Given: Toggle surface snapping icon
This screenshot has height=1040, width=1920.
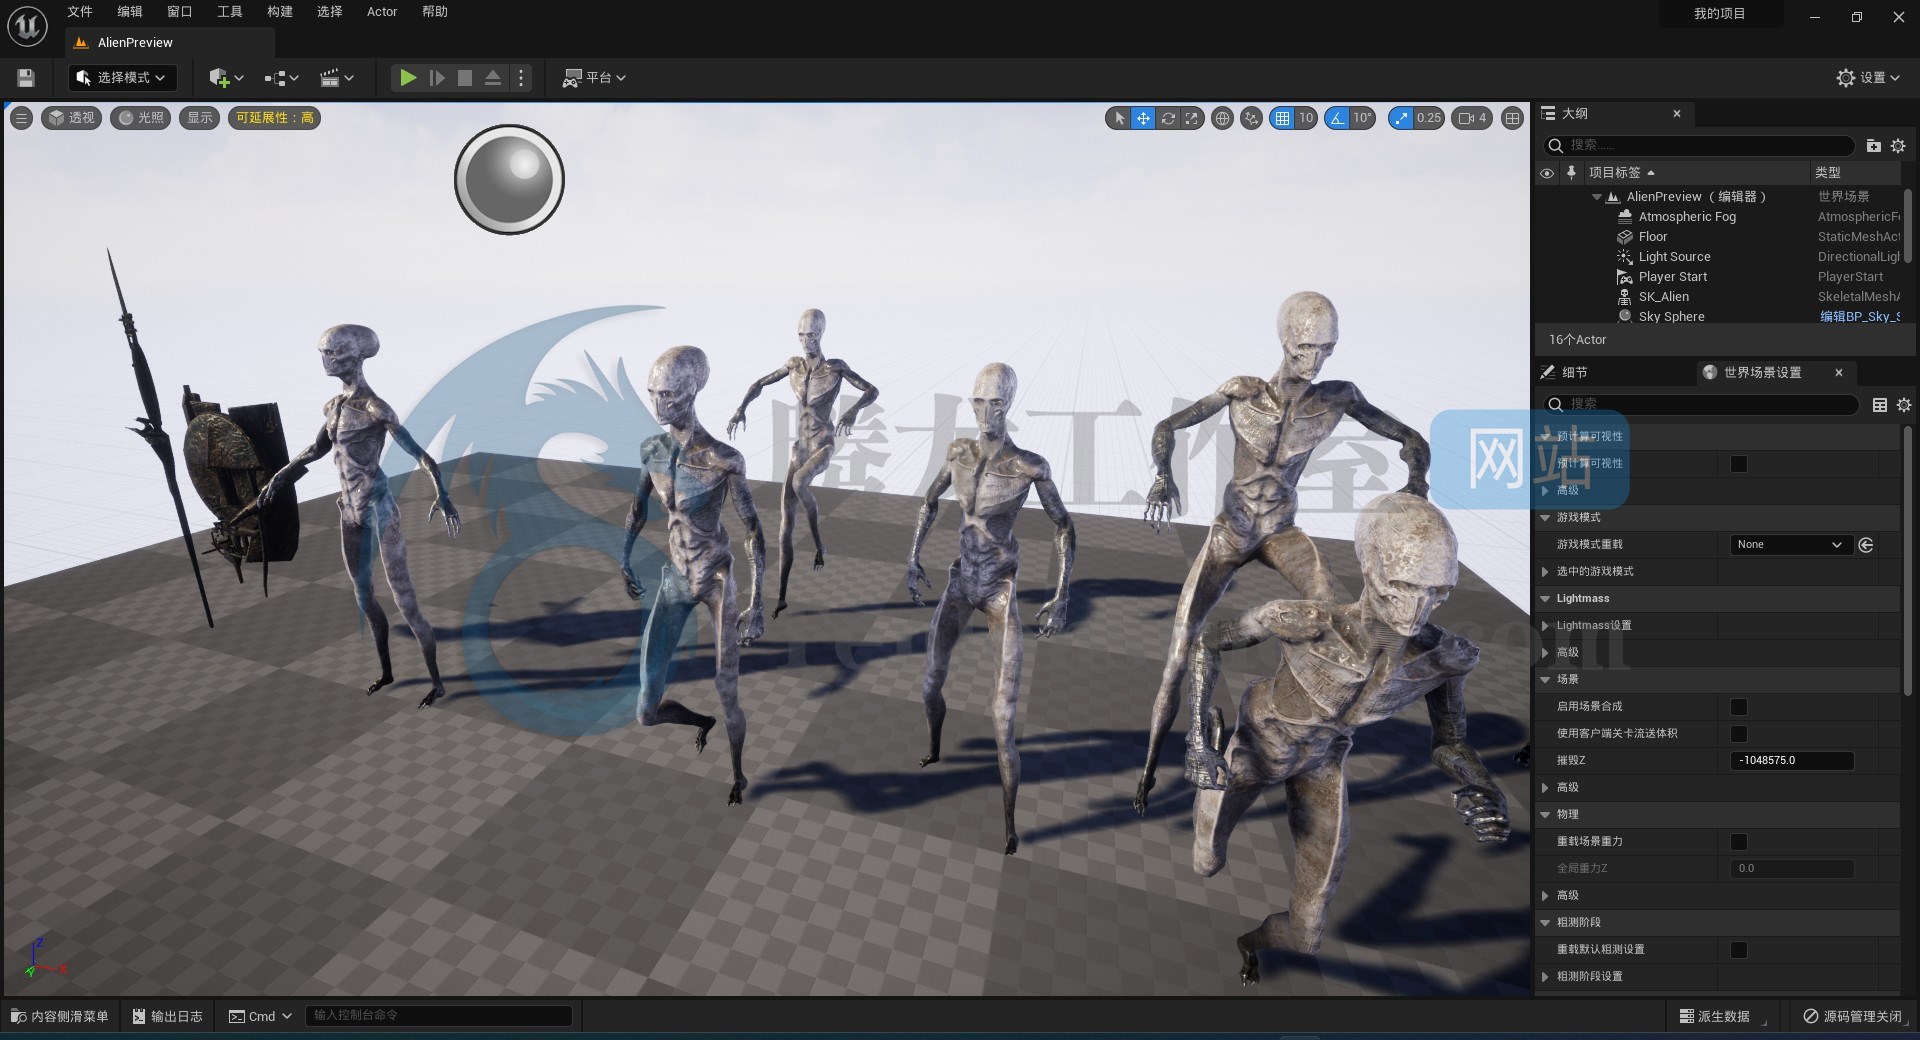Looking at the screenshot, I should (1251, 118).
